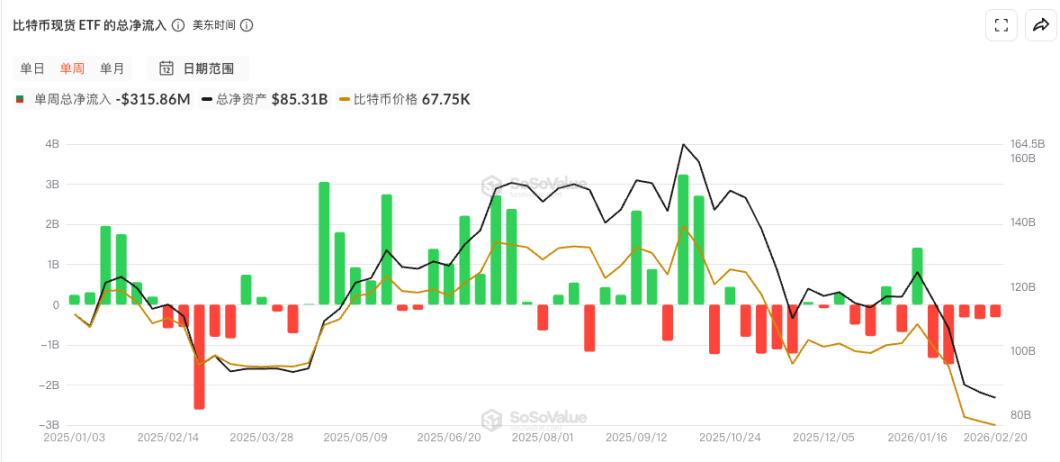The width and height of the screenshot is (1060, 462).
Task: Open the 日期范围 date range picker
Action: click(x=198, y=69)
